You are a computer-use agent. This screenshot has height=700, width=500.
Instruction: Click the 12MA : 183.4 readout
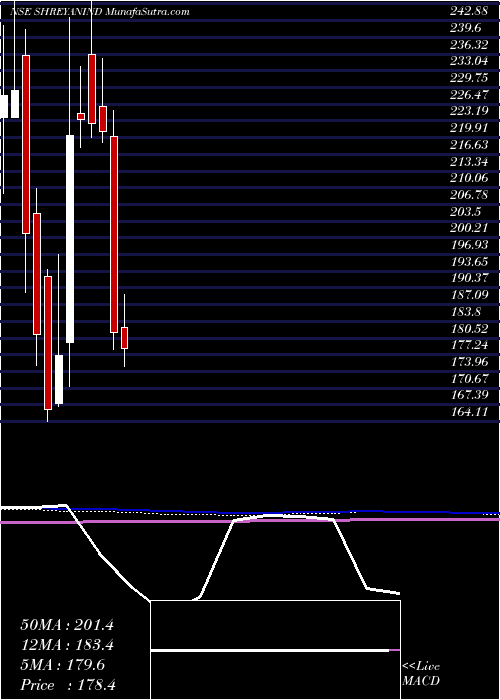(x=67, y=645)
